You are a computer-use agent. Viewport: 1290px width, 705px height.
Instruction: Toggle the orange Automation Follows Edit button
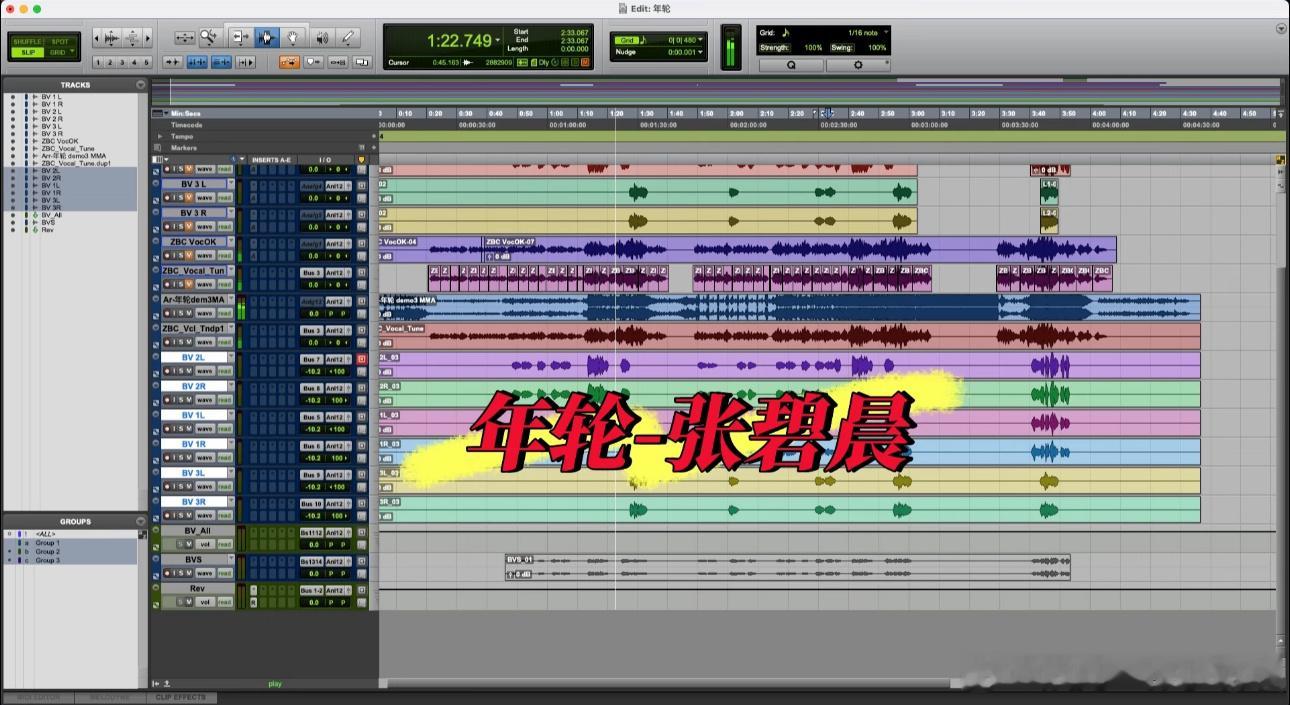tap(289, 62)
